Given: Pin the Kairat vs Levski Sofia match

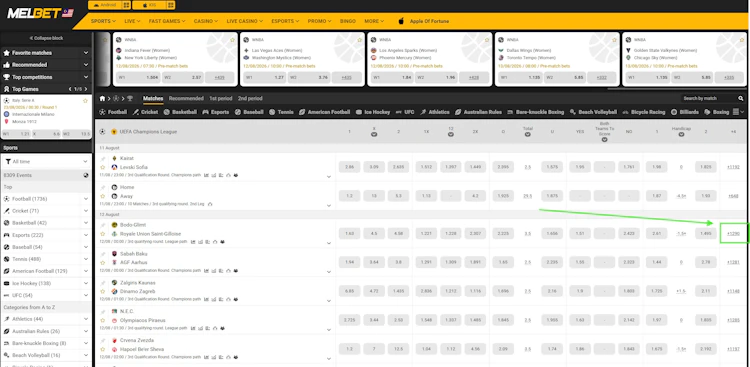Looking at the screenshot, I should coord(102,158).
